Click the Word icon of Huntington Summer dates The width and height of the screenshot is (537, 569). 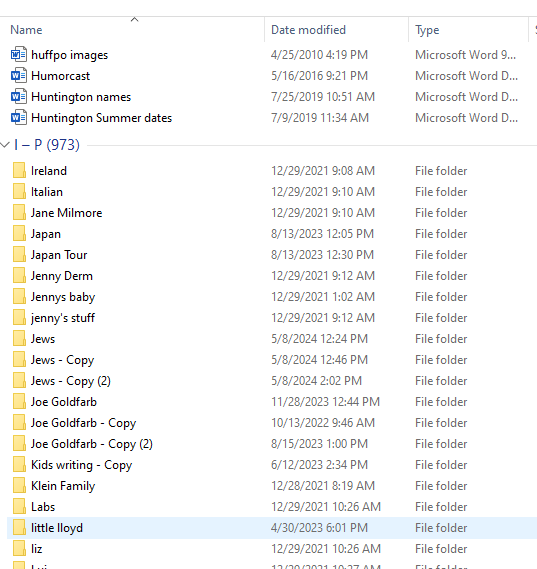pos(19,118)
